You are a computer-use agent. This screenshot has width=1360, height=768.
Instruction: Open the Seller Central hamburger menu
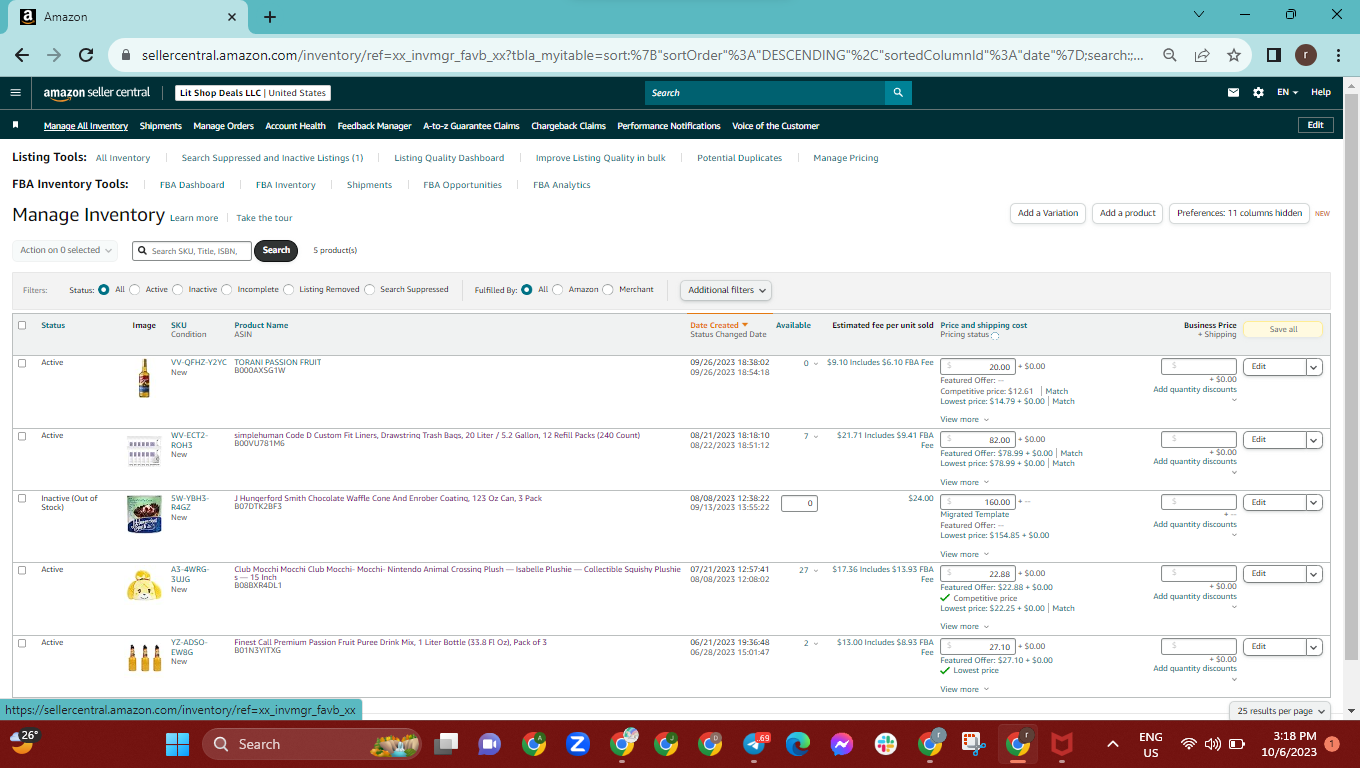(15, 93)
